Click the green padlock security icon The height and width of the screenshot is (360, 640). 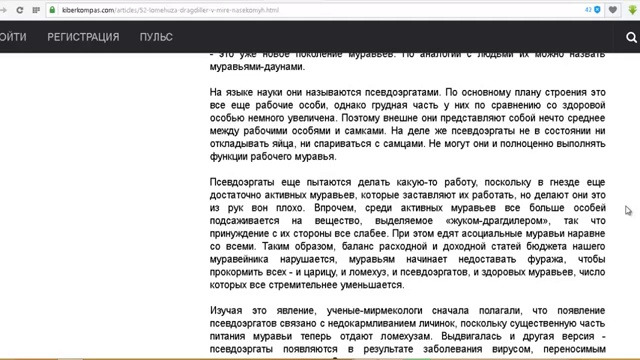click(x=52, y=10)
